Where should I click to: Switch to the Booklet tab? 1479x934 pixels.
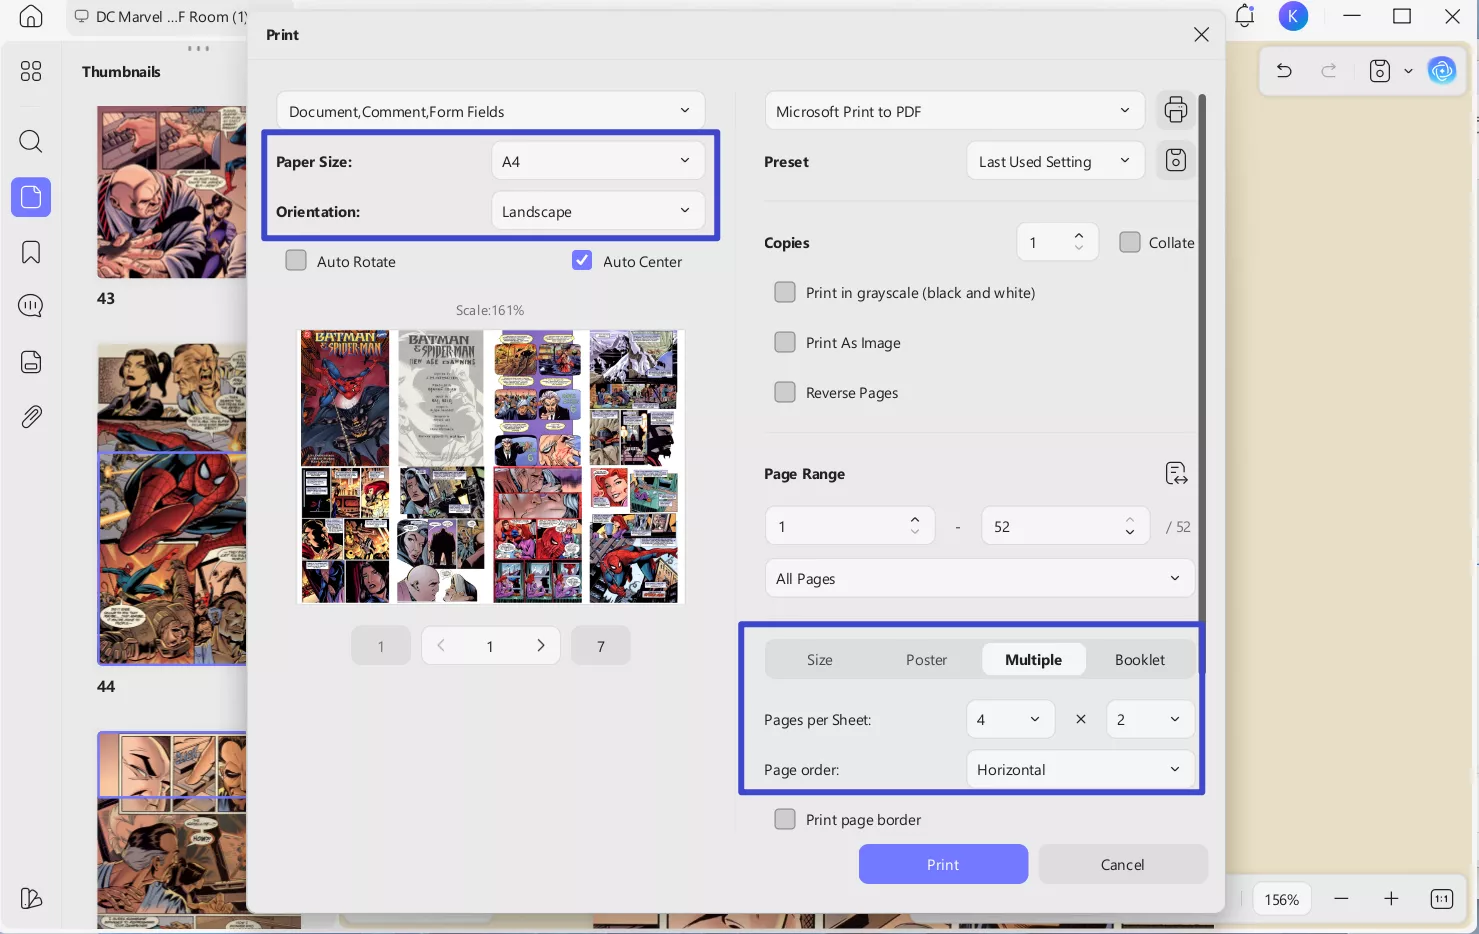1139,660
